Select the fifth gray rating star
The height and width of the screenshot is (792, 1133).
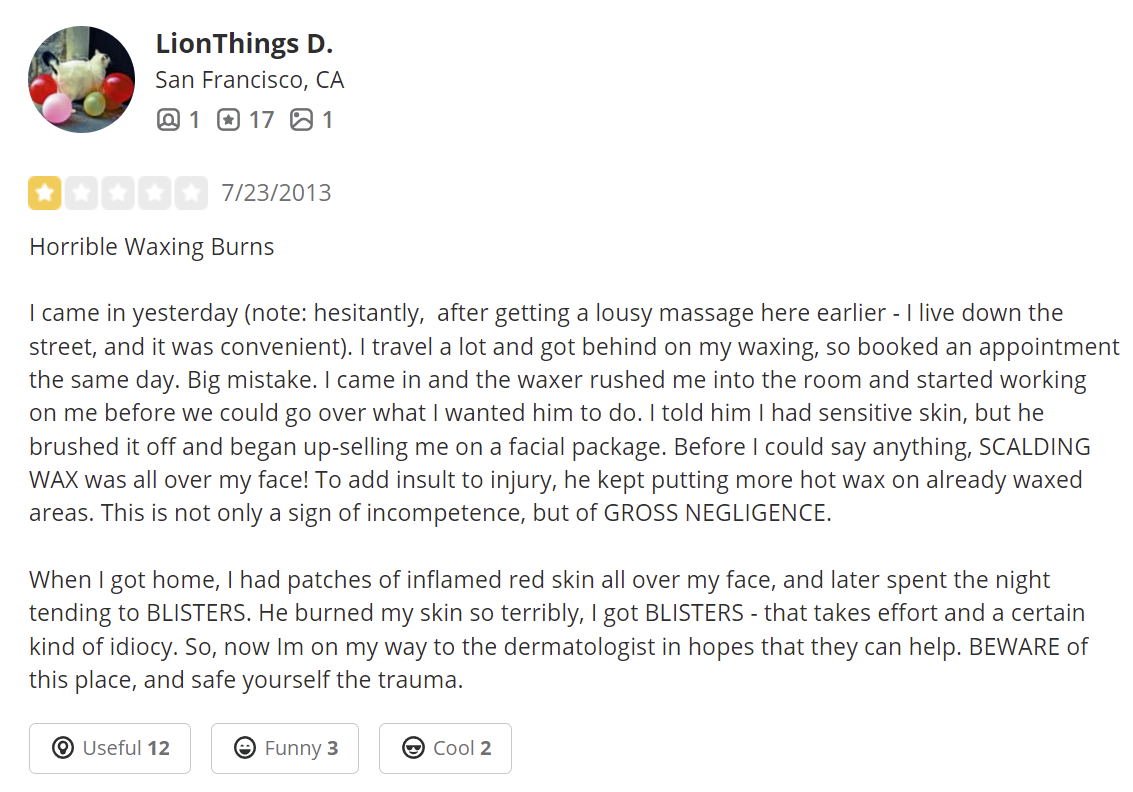click(191, 193)
